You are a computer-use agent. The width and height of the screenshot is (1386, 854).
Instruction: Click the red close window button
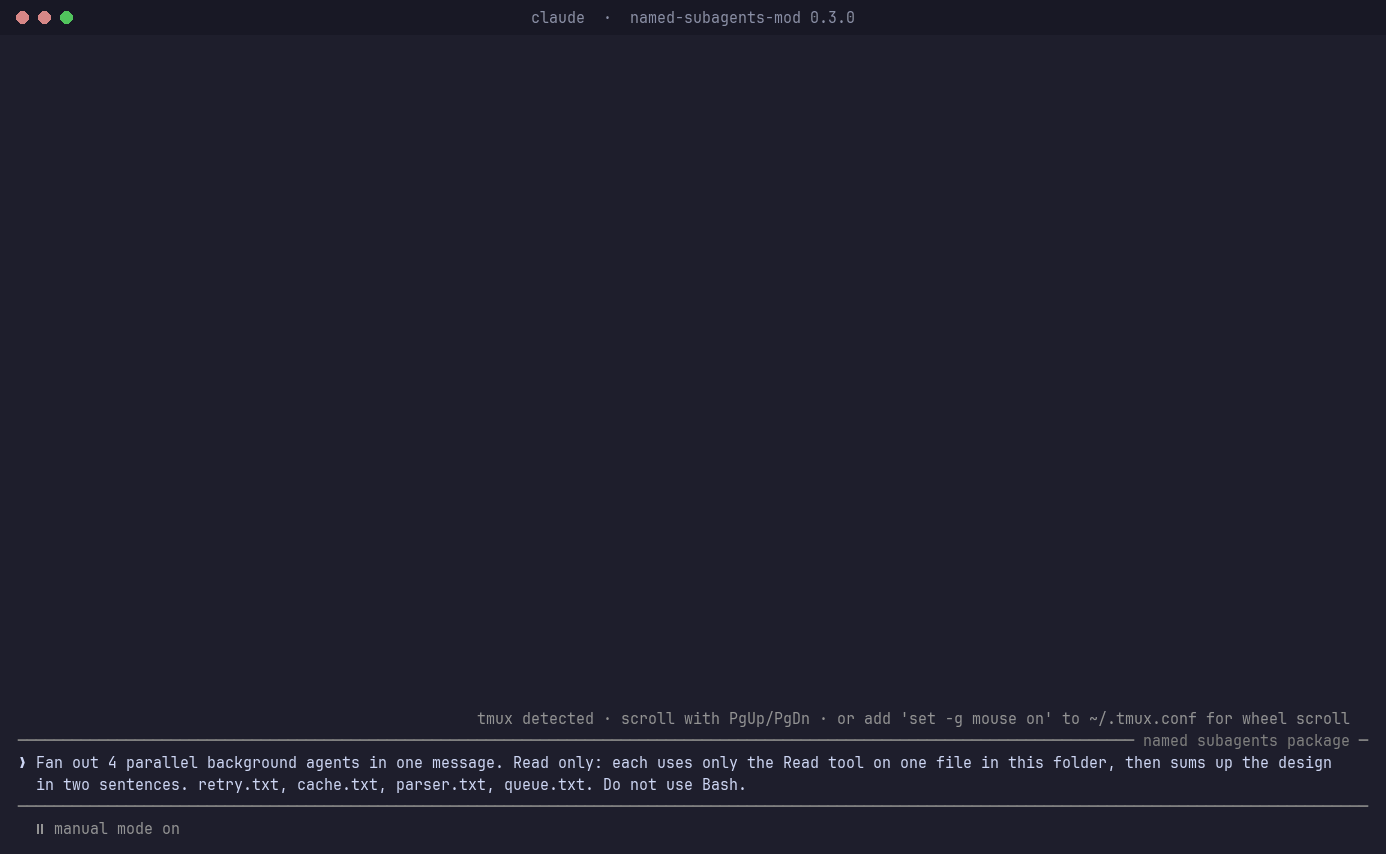tap(22, 18)
